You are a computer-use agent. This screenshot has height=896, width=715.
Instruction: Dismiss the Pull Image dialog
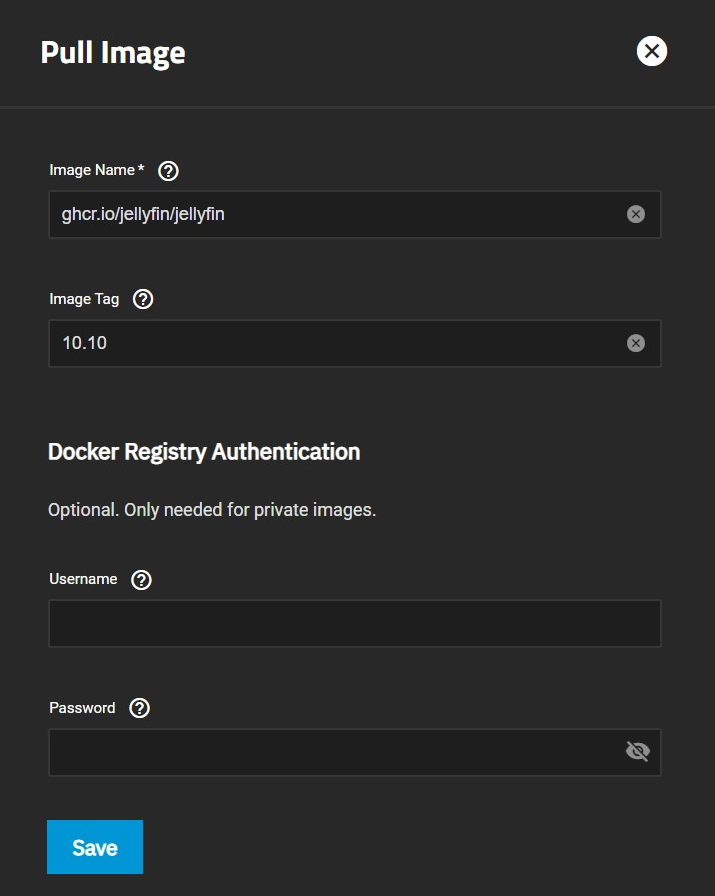651,51
